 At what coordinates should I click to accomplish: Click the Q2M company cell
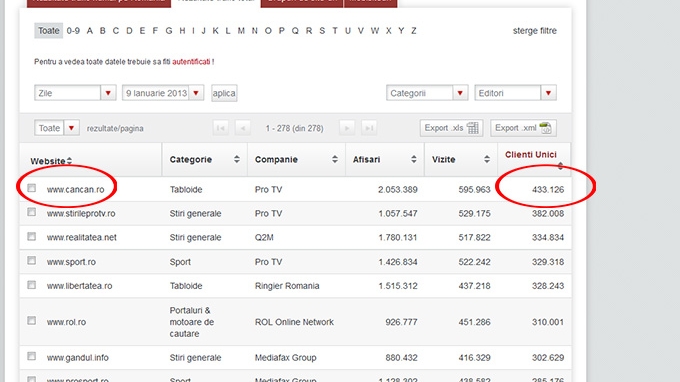264,237
